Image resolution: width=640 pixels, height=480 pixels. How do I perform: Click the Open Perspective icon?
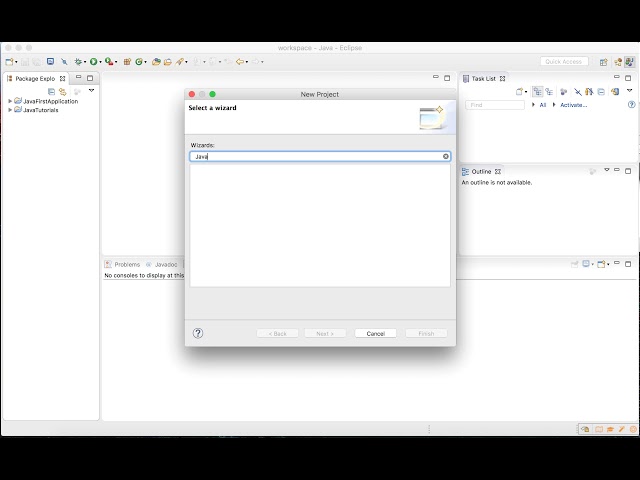pyautogui.click(x=603, y=62)
